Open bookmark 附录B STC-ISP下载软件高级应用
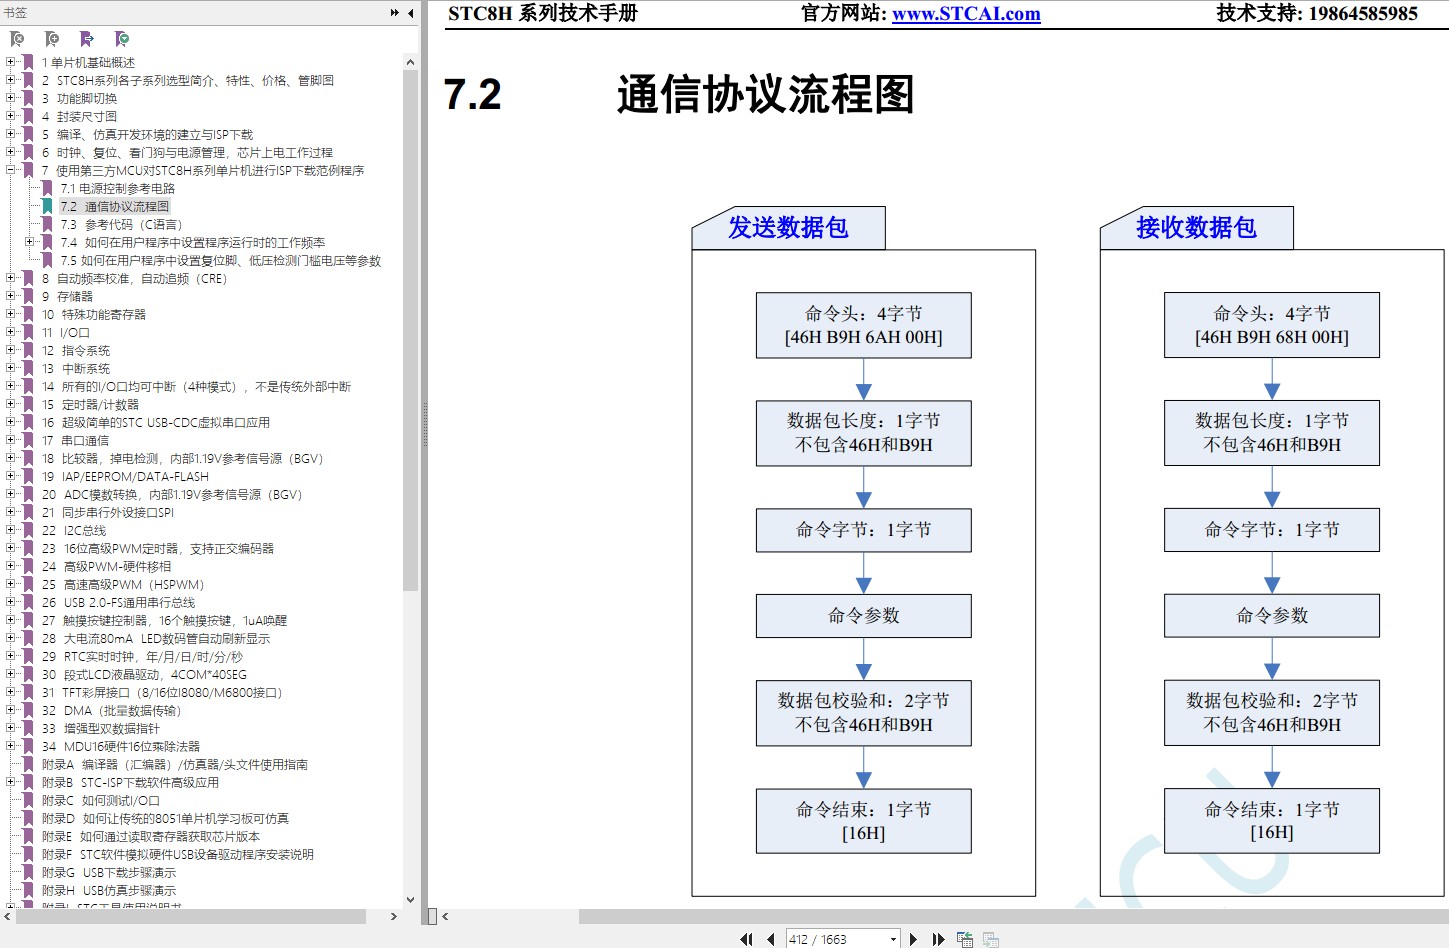 coord(130,782)
